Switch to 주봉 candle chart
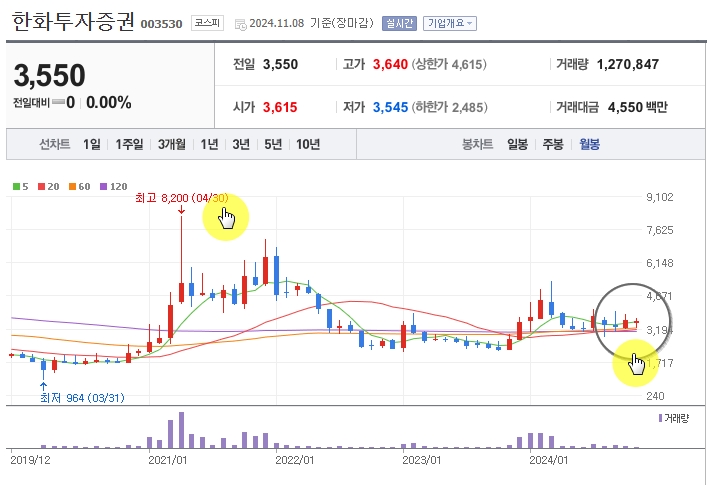The height and width of the screenshot is (485, 707). coord(553,144)
